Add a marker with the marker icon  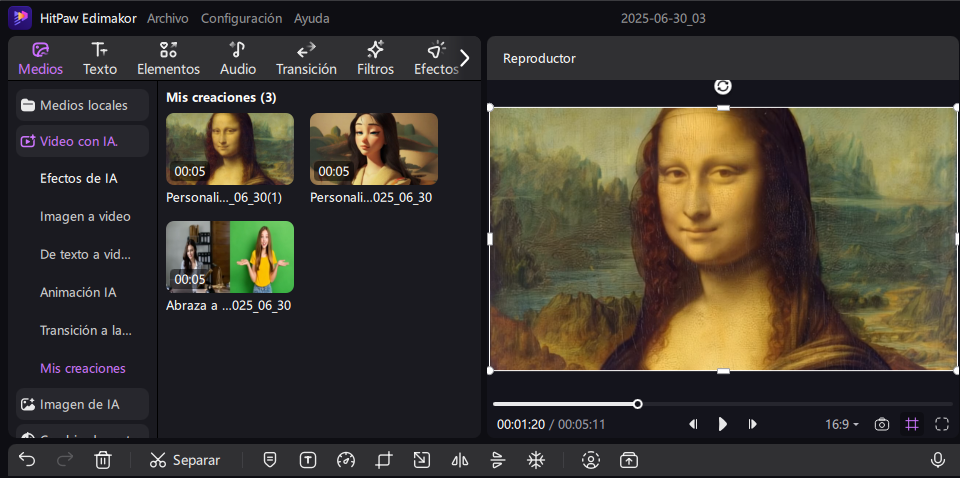(269, 460)
